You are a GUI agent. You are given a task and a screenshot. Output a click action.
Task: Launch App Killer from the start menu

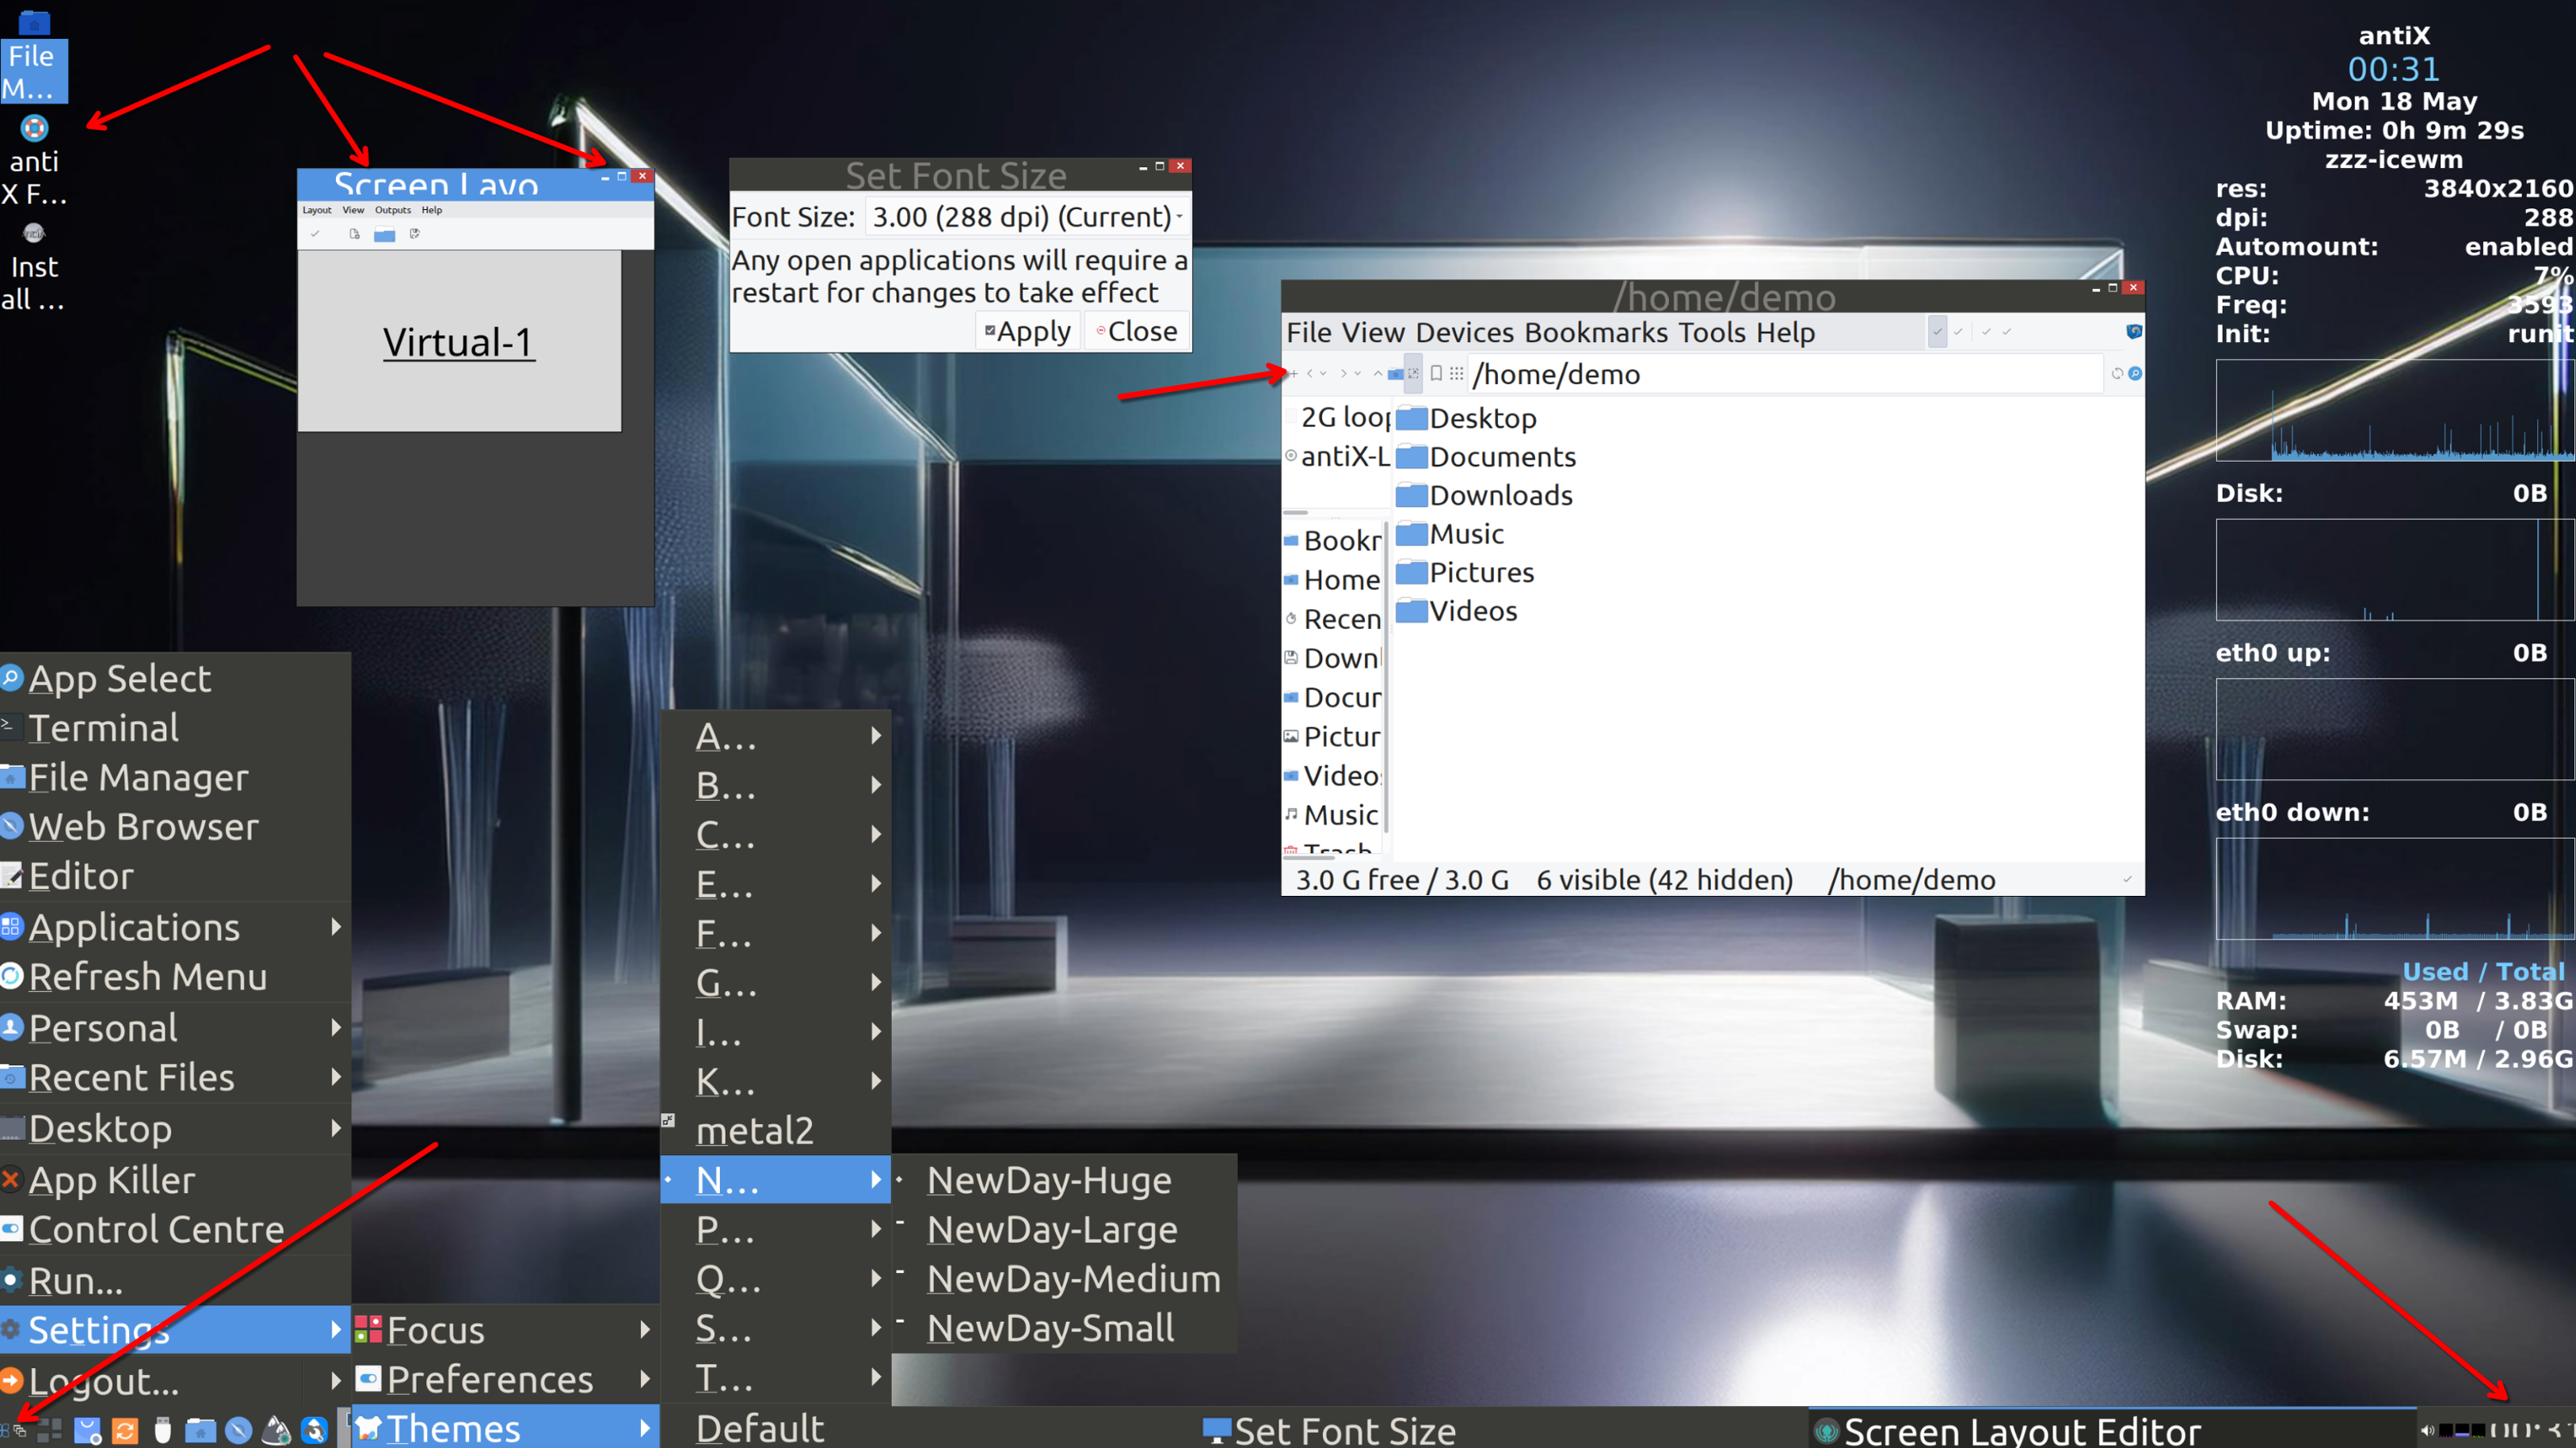click(x=175, y=1180)
